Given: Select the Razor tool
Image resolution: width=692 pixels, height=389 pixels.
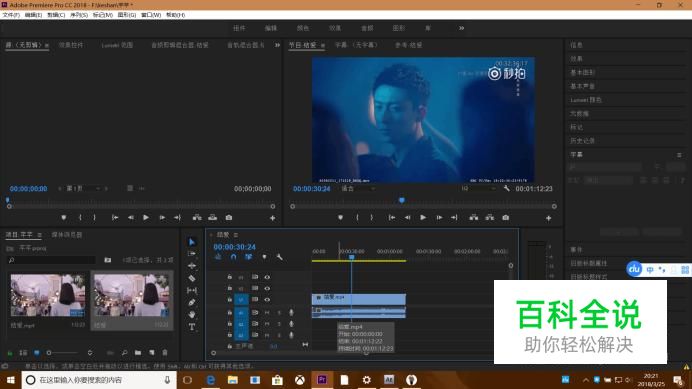Looking at the screenshot, I should tap(192, 278).
